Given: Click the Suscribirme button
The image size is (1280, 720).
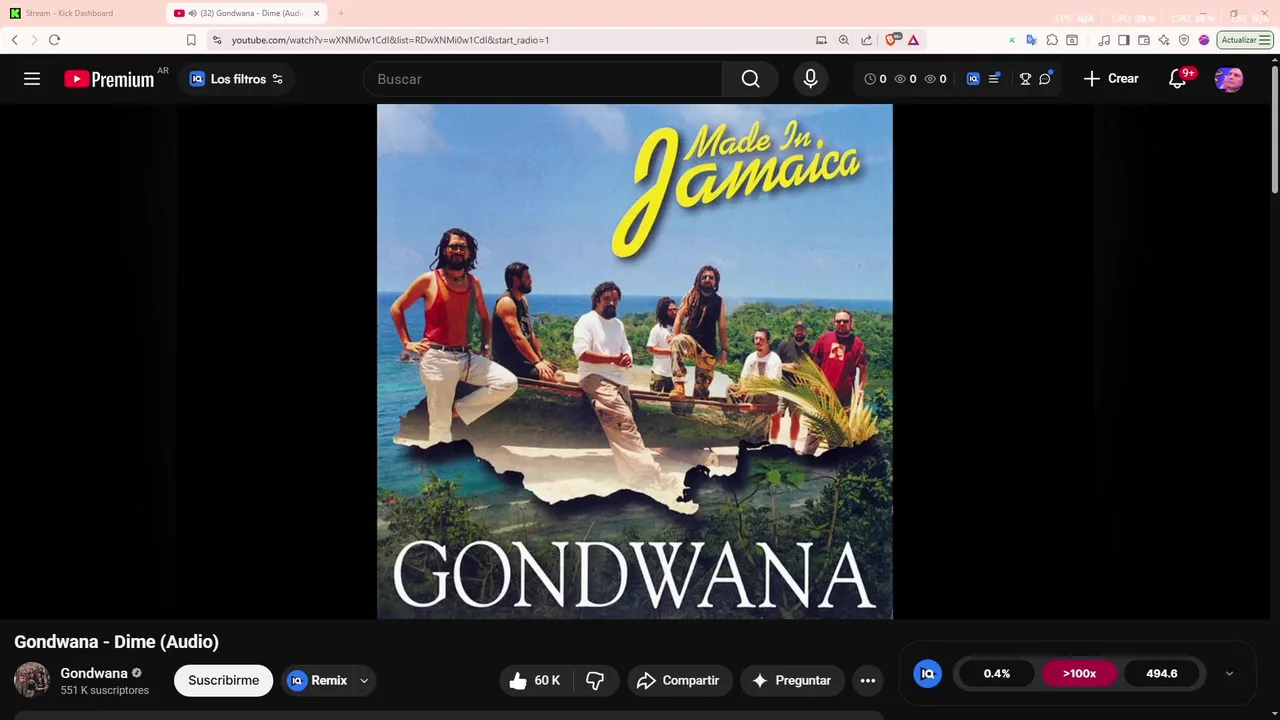Looking at the screenshot, I should (224, 680).
